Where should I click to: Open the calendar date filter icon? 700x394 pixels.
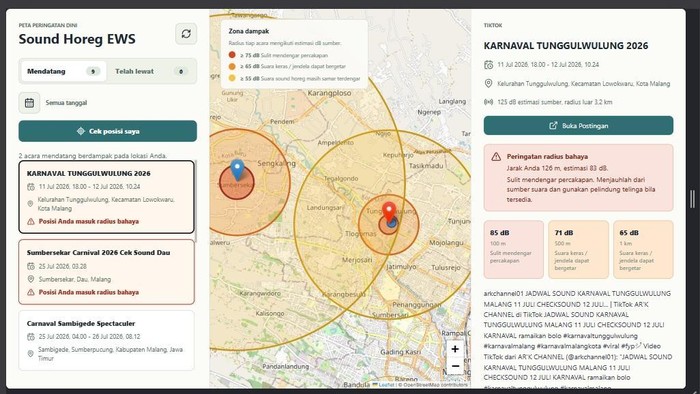pyautogui.click(x=29, y=103)
